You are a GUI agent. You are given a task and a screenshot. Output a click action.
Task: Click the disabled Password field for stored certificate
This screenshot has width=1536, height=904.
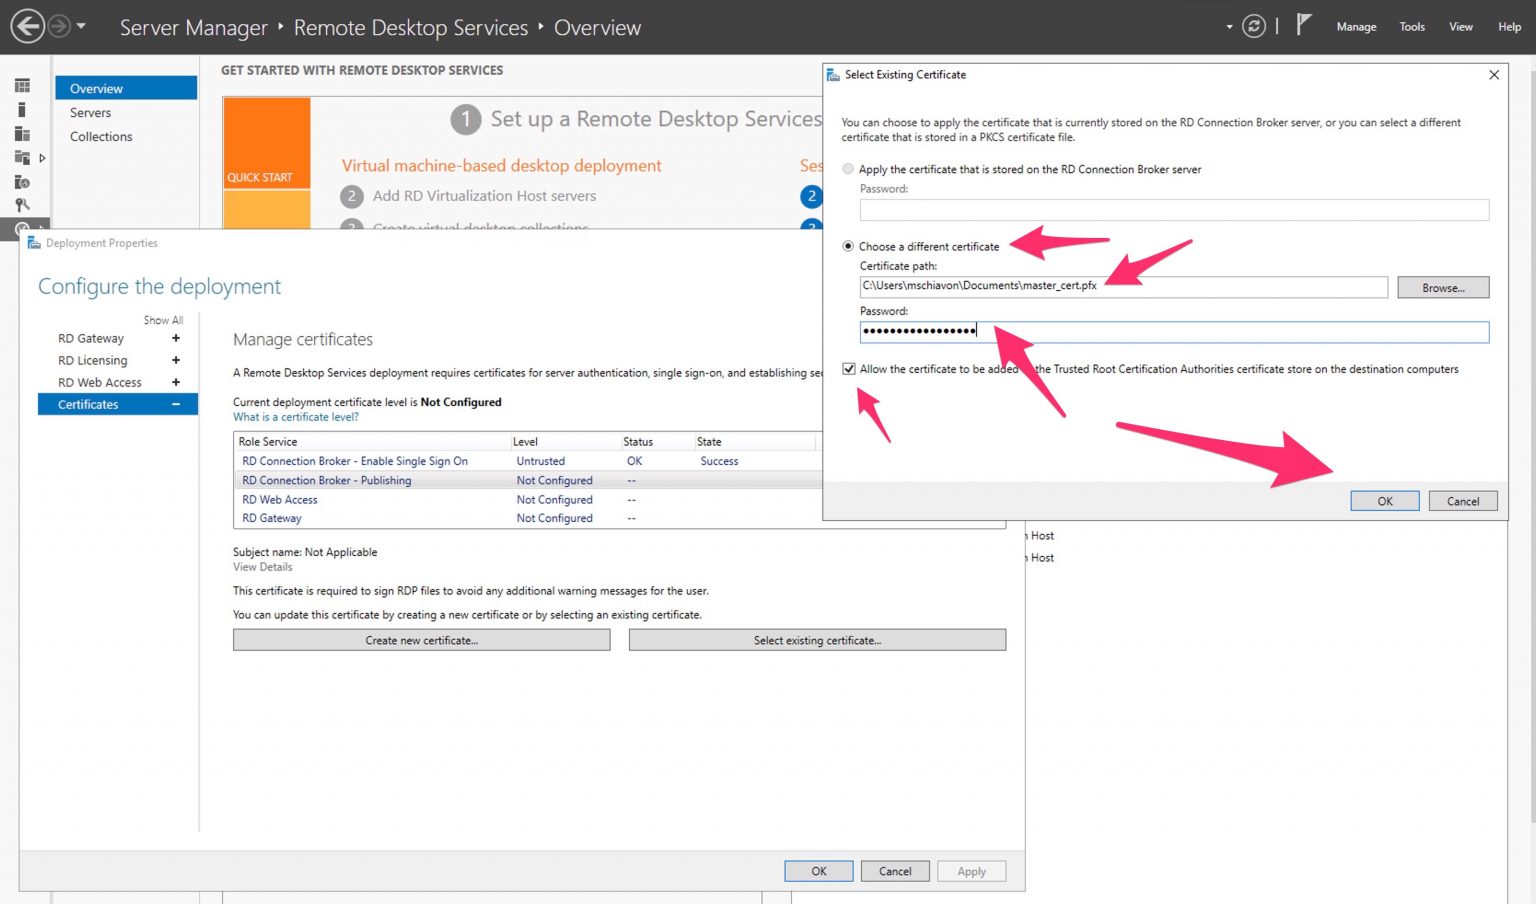(x=1174, y=210)
